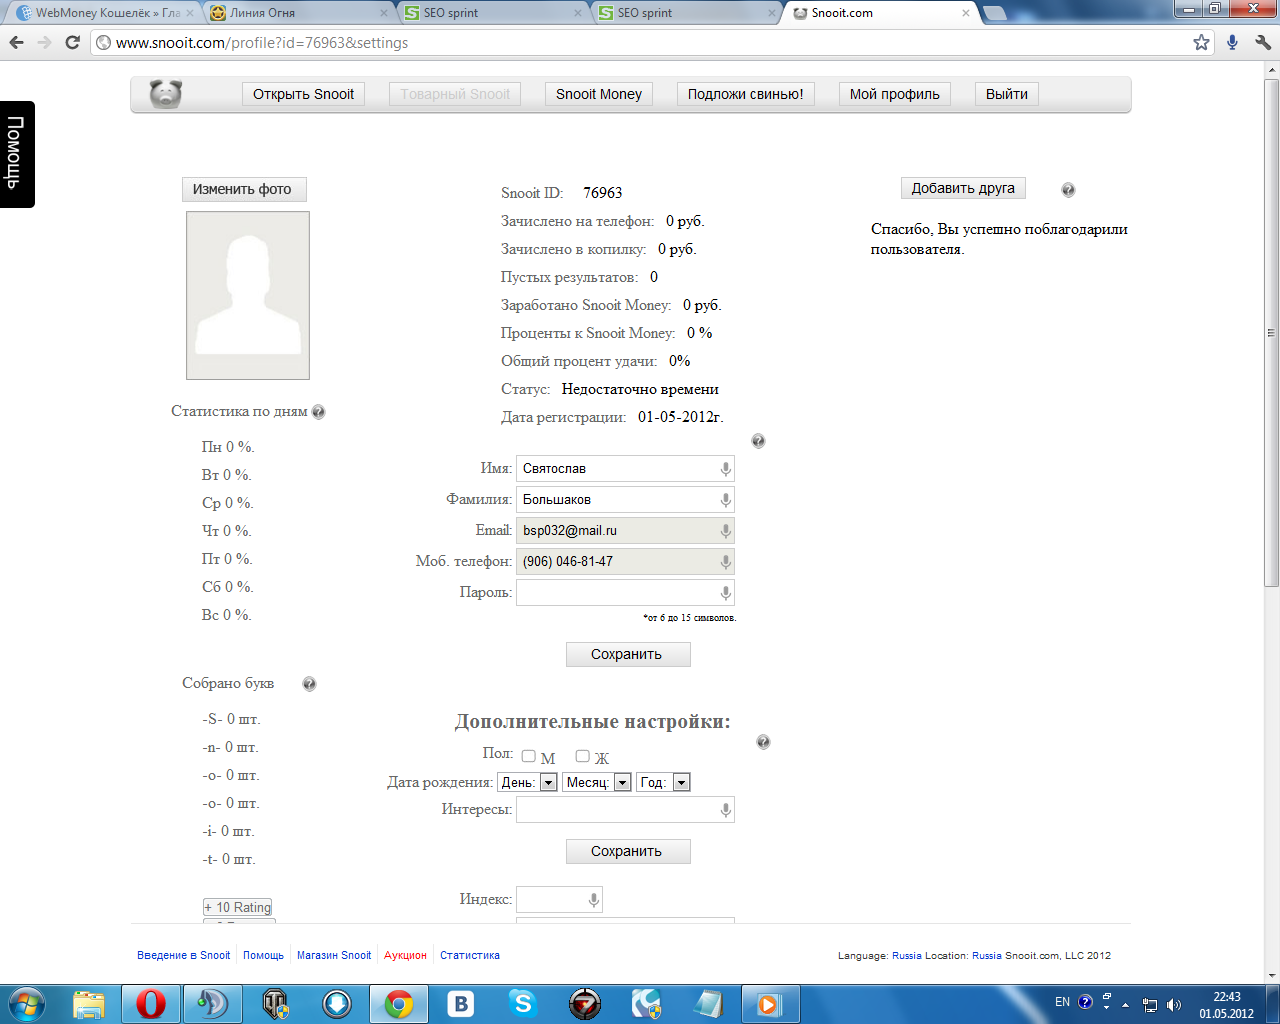Click Сохранить under the password field
Screen dimensions: 1280x1024
tap(628, 654)
